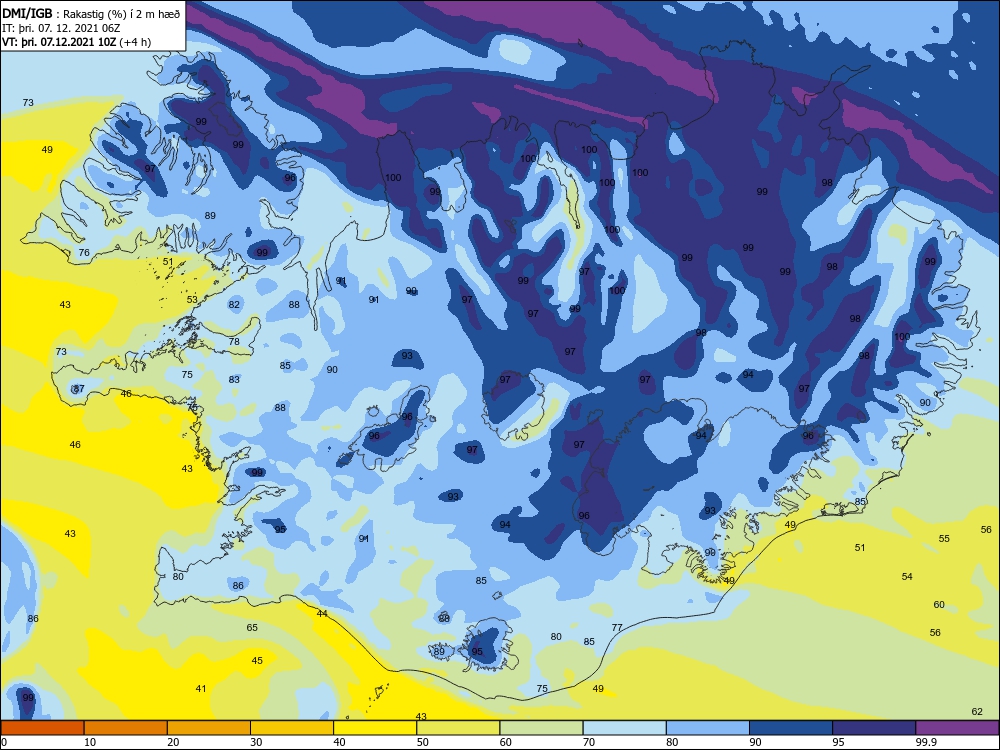Screen dimensions: 1000x750
Task: Click the map humidity value '44'
Action: 322,614
